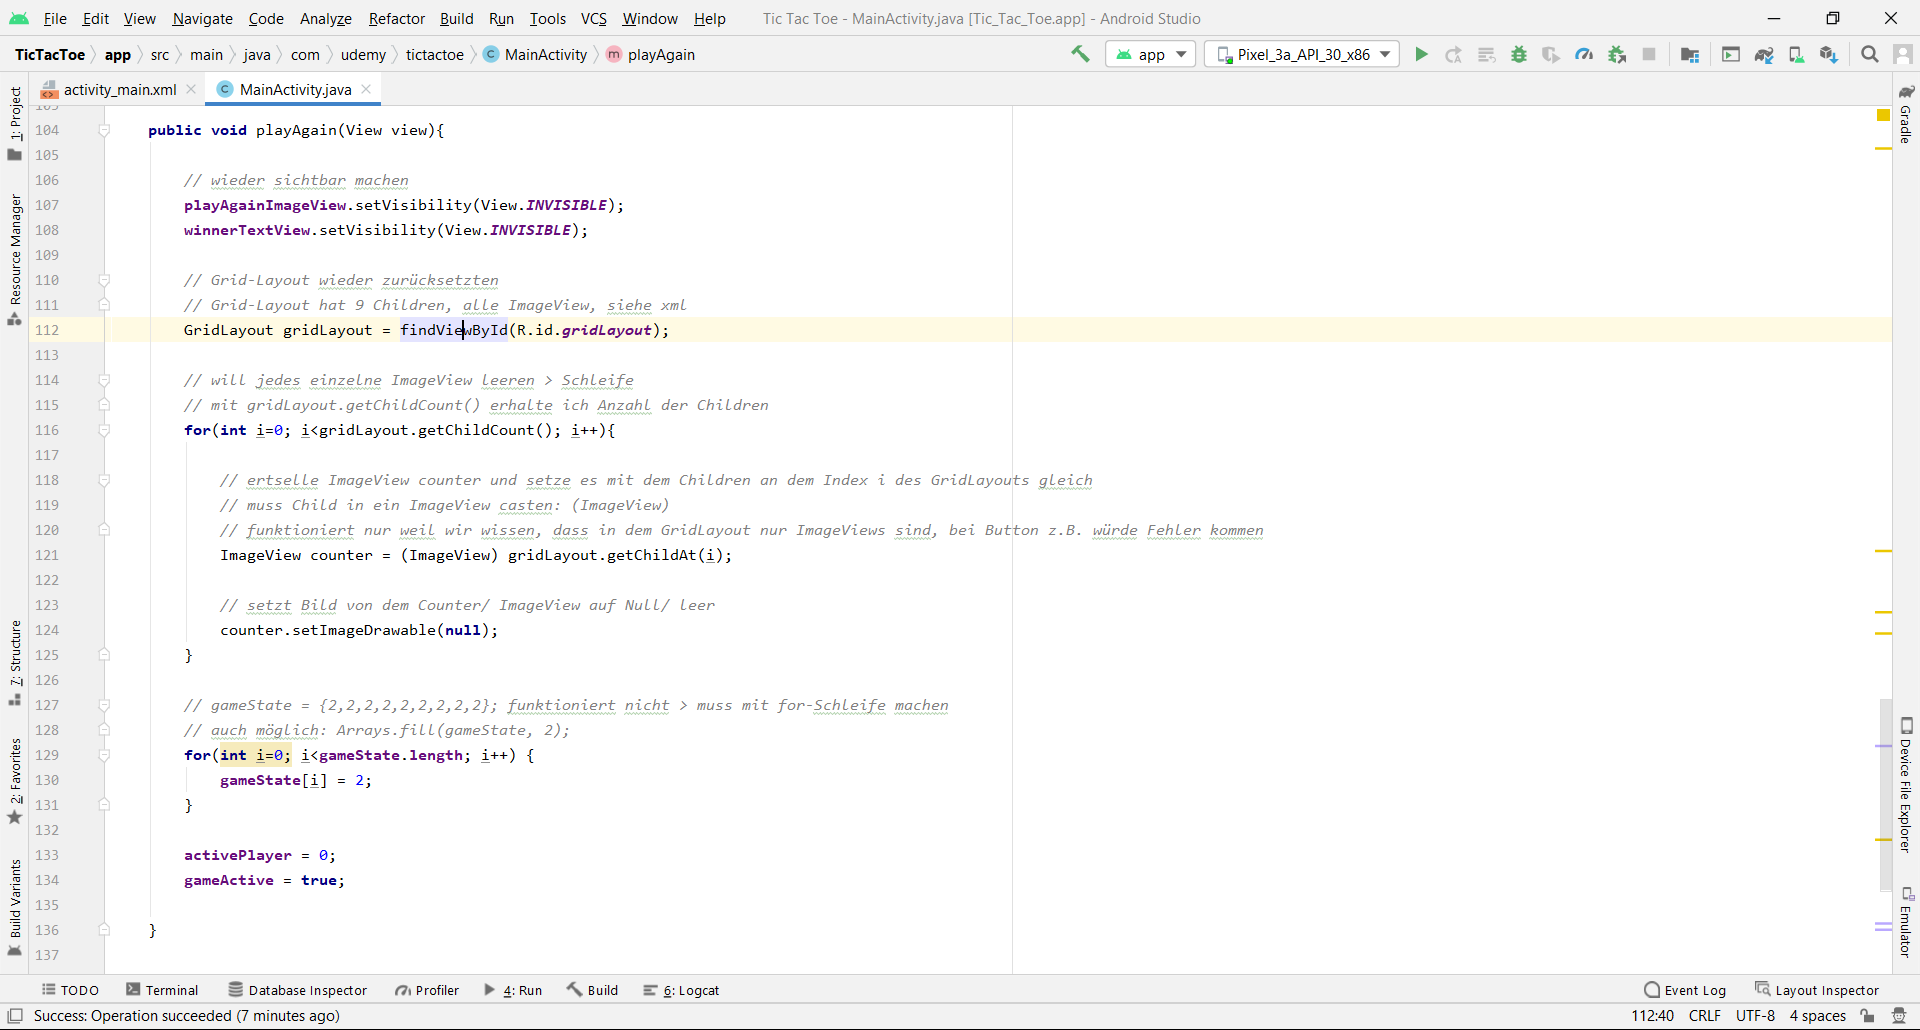Open the Structure tool window
The image size is (1920, 1030).
(15, 662)
